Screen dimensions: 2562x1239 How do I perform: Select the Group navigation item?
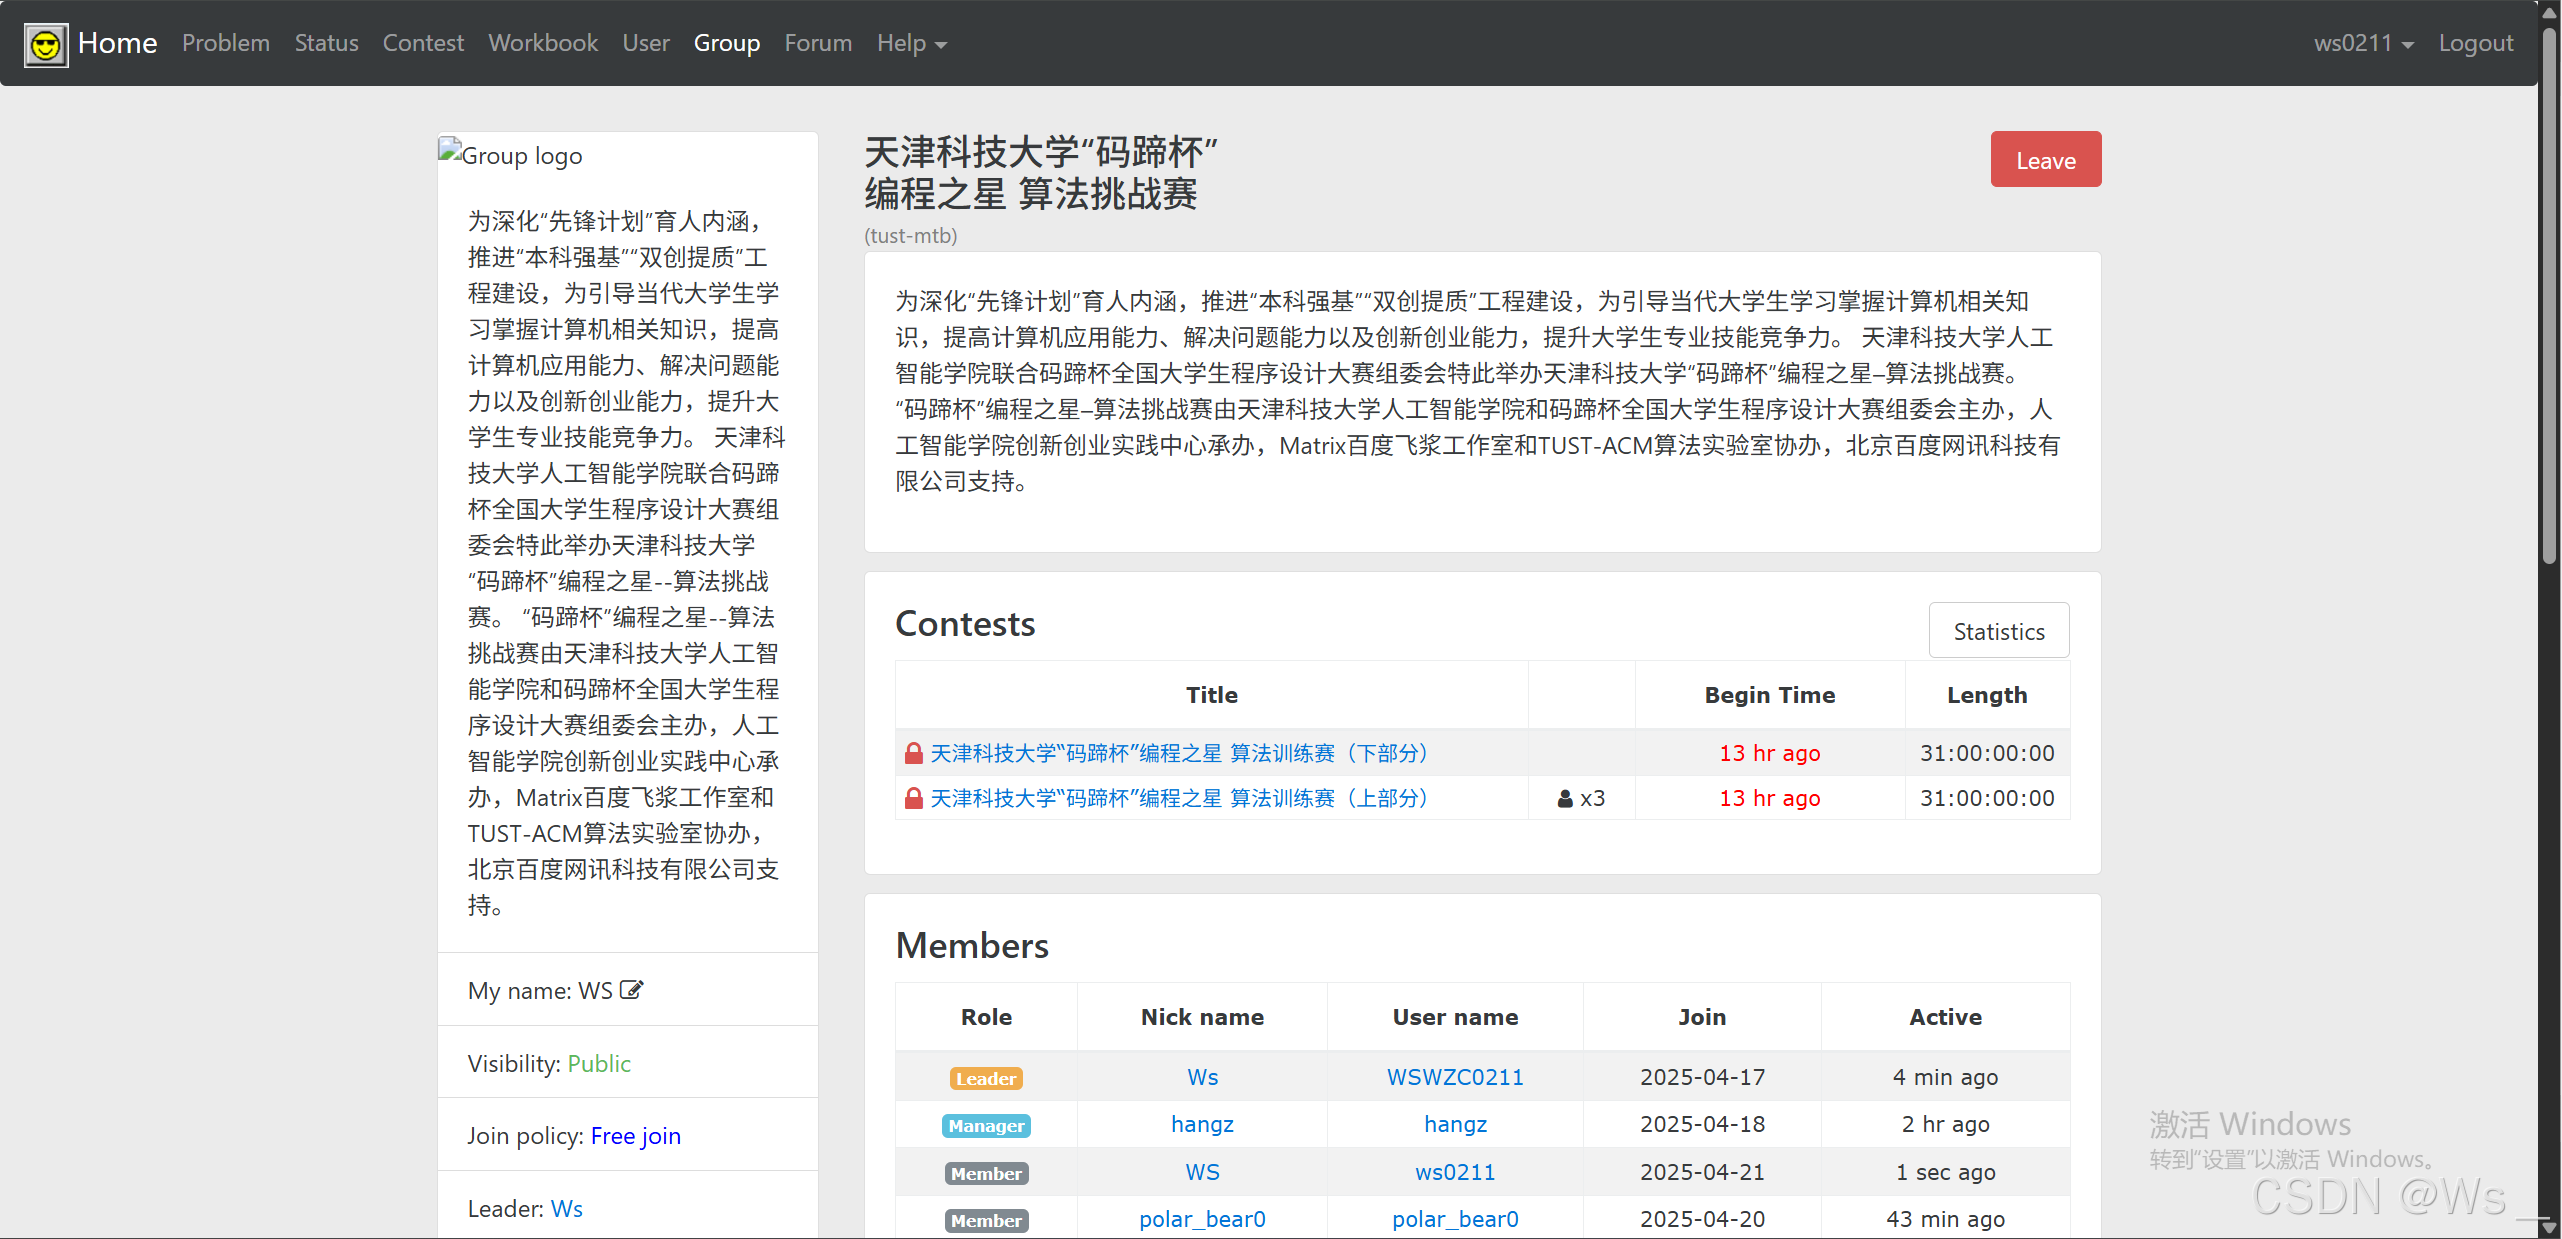727,43
